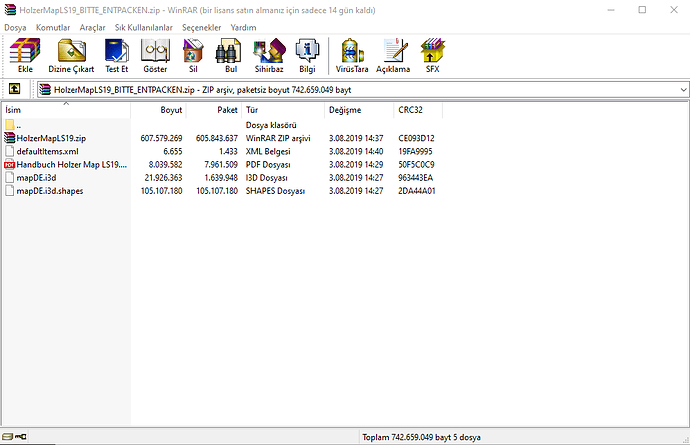Select mapDE.i3d.shapes file name
Screen dimensions: 690x445
point(50,191)
